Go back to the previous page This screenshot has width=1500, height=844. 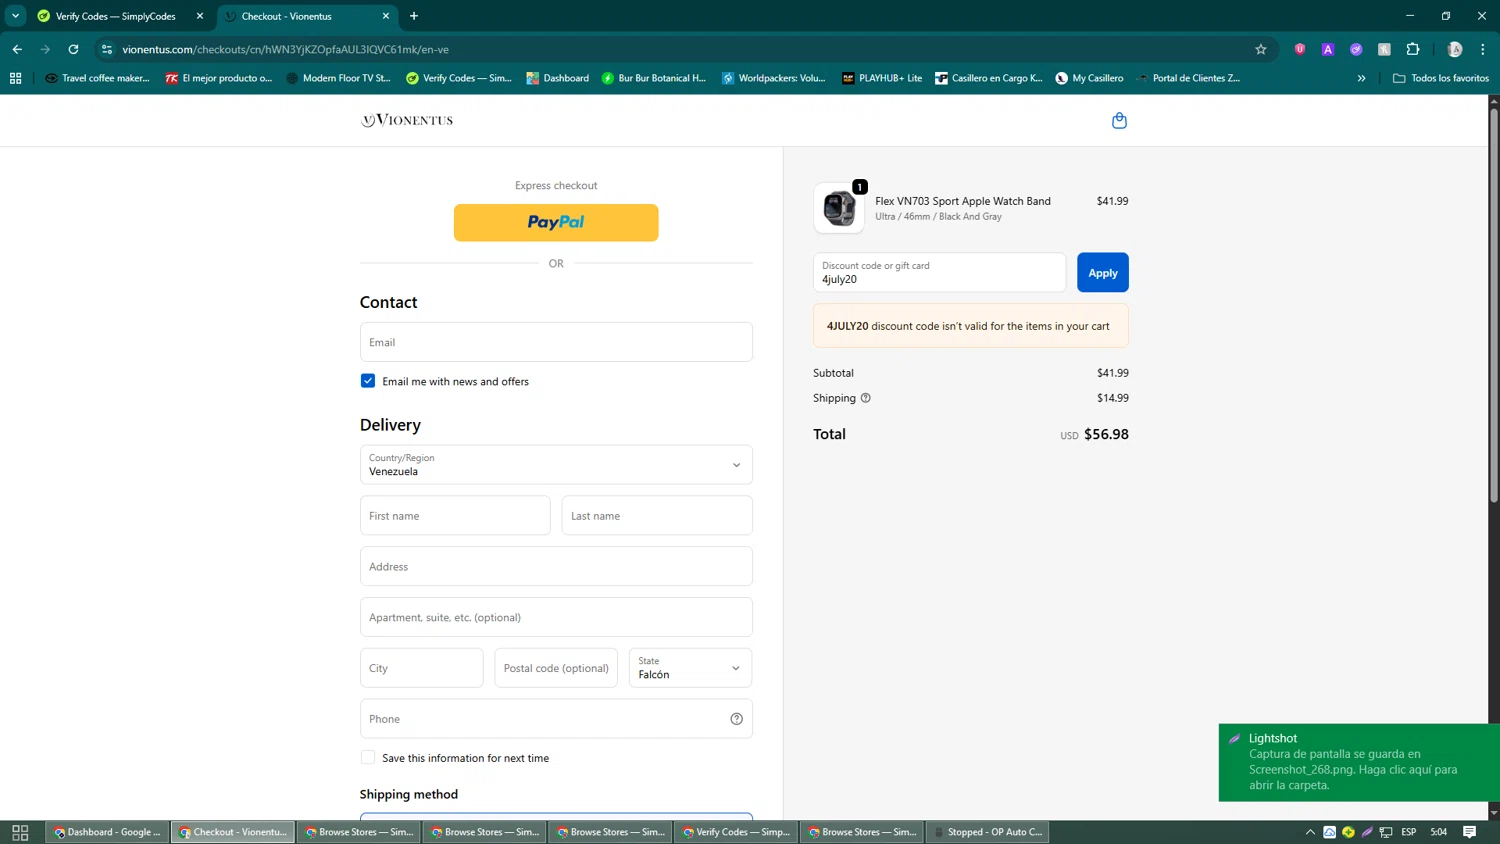point(17,49)
